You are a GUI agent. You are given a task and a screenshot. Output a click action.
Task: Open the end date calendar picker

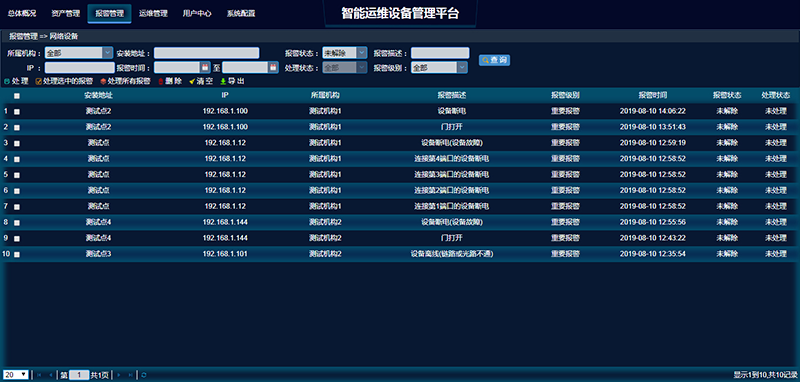[x=273, y=67]
